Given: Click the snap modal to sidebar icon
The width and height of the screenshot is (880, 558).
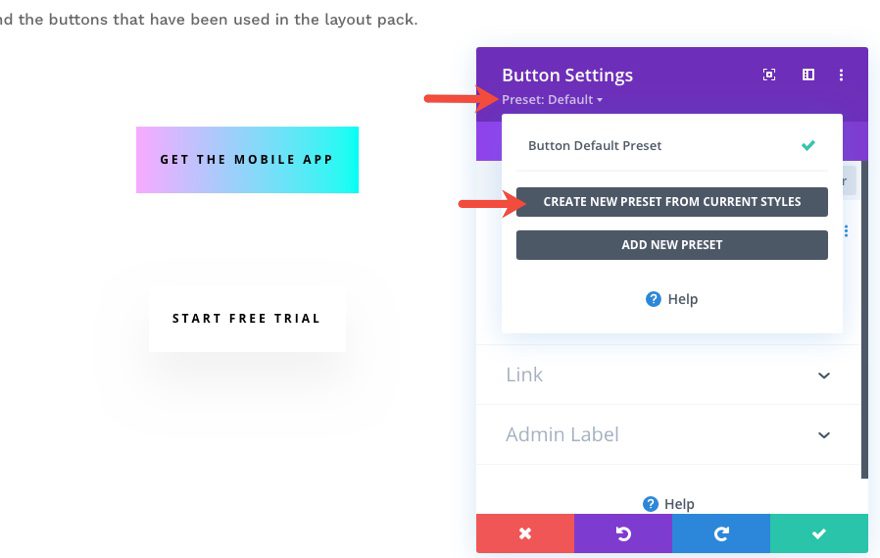Looking at the screenshot, I should click(x=808, y=75).
